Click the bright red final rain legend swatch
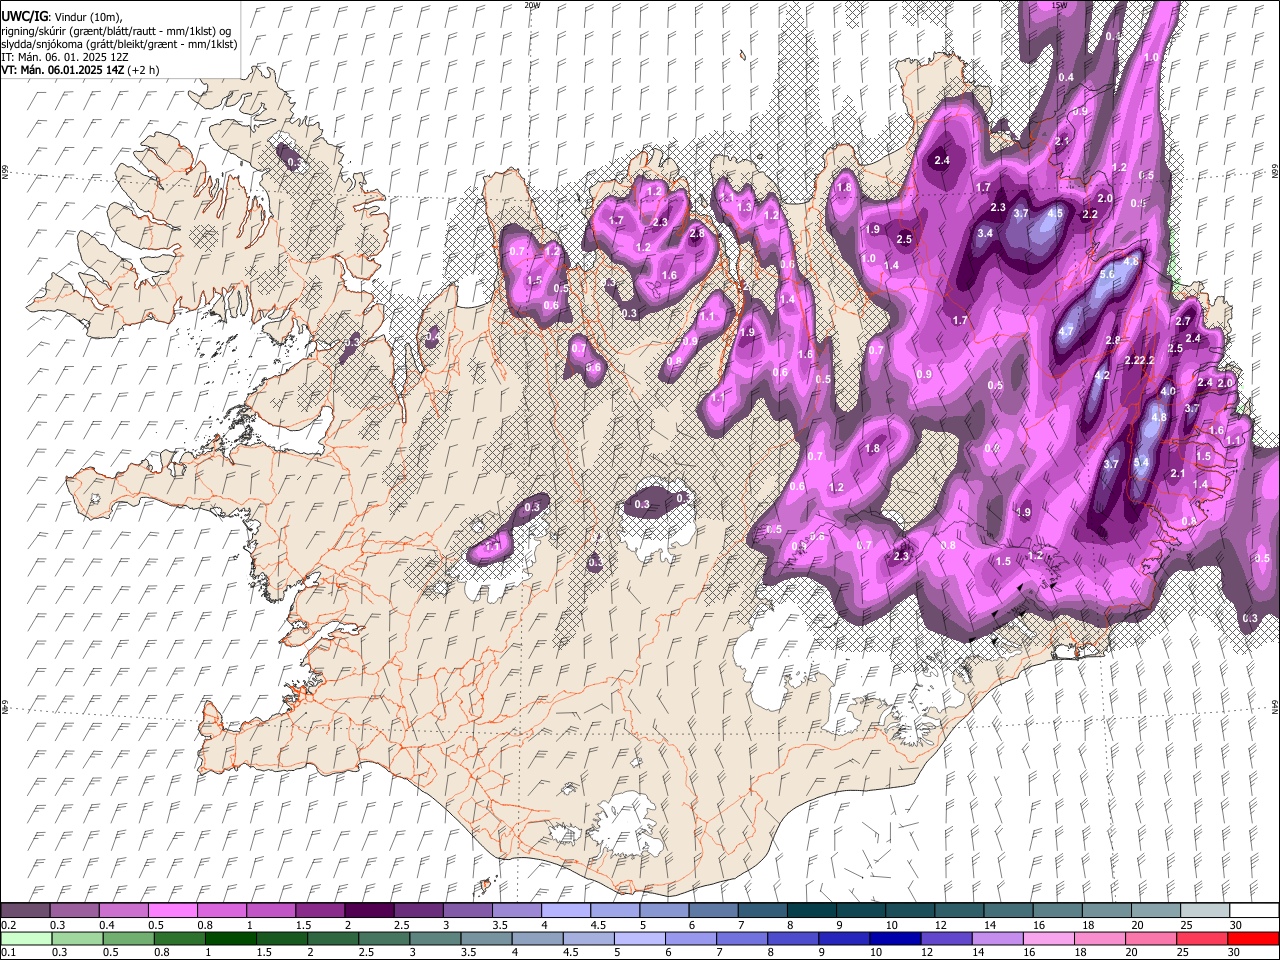The image size is (1280, 960). [x=1253, y=939]
